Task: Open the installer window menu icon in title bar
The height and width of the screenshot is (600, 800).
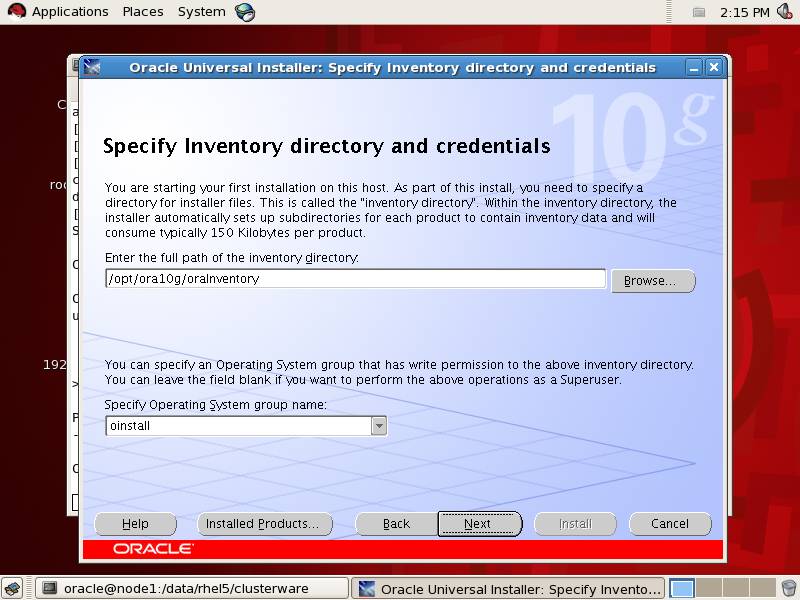Action: [92, 67]
